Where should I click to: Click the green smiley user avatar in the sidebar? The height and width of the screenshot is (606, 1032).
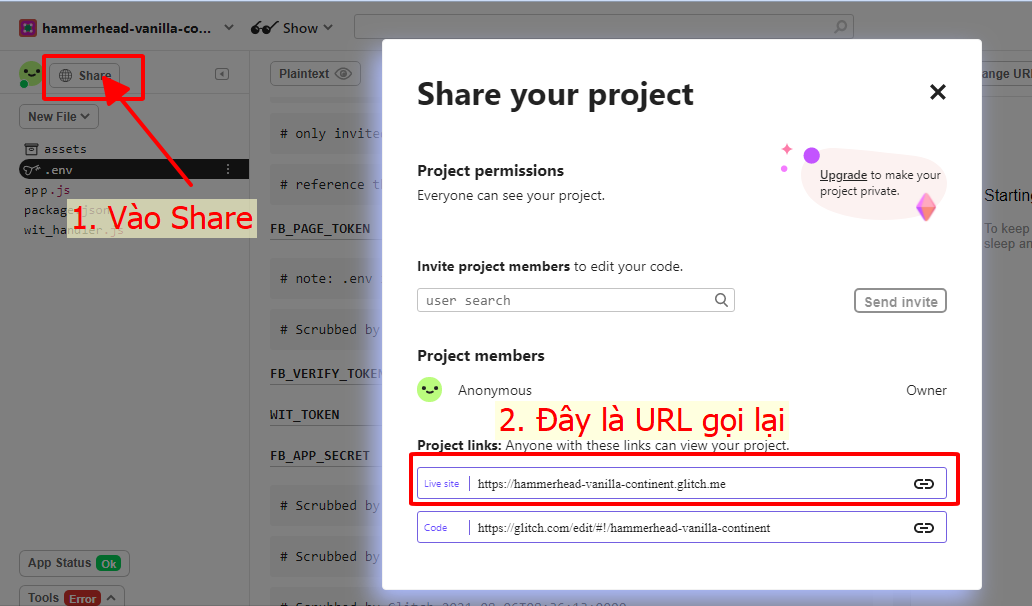pyautogui.click(x=30, y=74)
